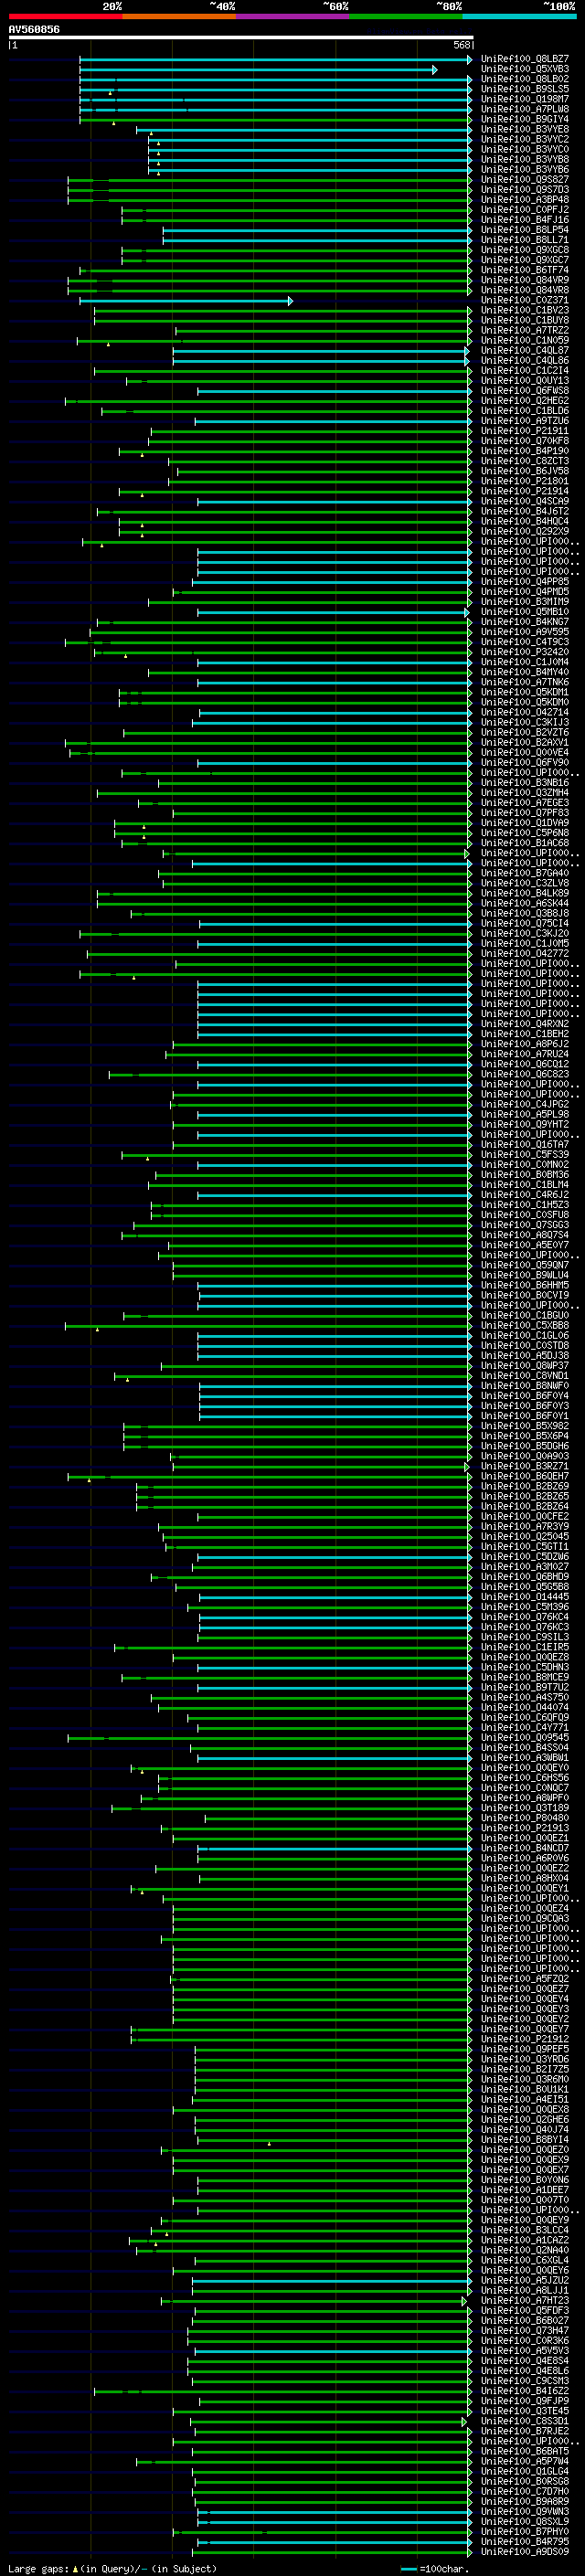Click hit label UniRef100_C8S3D1
The image size is (585, 2576).
coord(524,2421)
